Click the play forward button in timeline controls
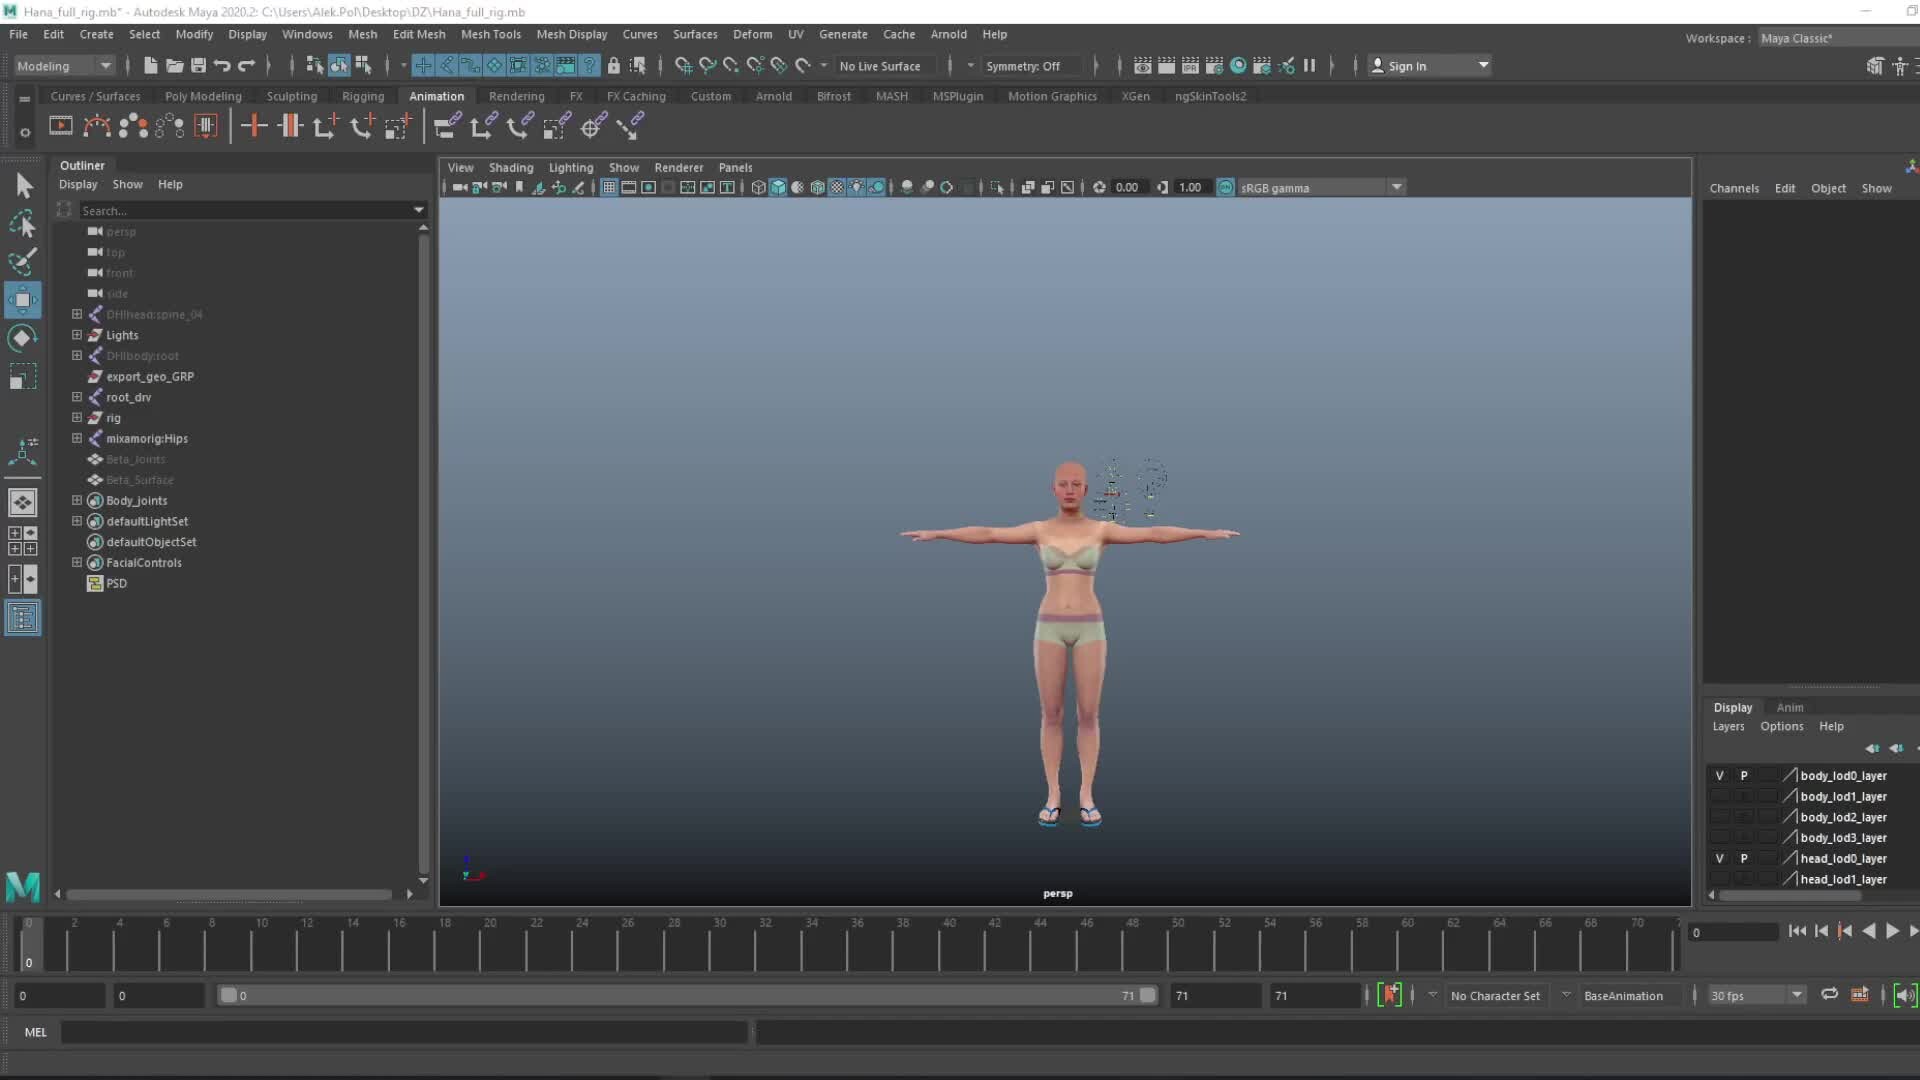The image size is (1920, 1080). (1891, 931)
